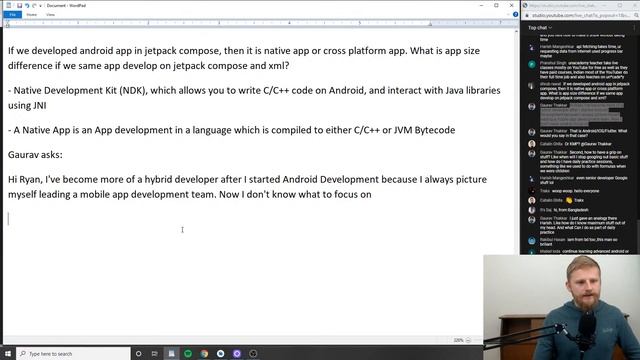
Task: Click the text 'Gaurav asks:' in document
Action: click(x=35, y=155)
